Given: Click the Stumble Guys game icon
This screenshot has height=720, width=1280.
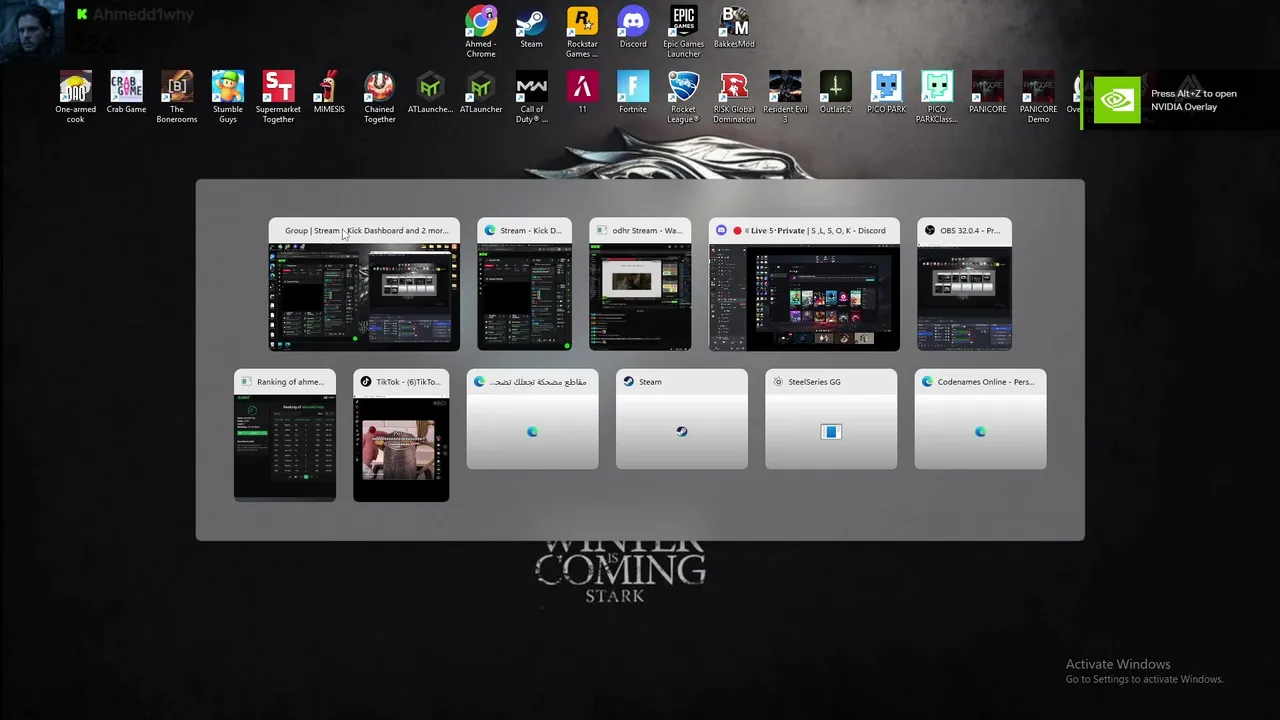Looking at the screenshot, I should point(228,97).
